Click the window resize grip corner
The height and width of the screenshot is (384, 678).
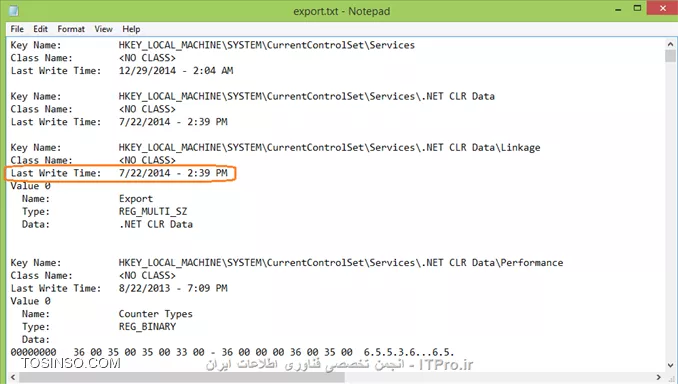[672, 378]
